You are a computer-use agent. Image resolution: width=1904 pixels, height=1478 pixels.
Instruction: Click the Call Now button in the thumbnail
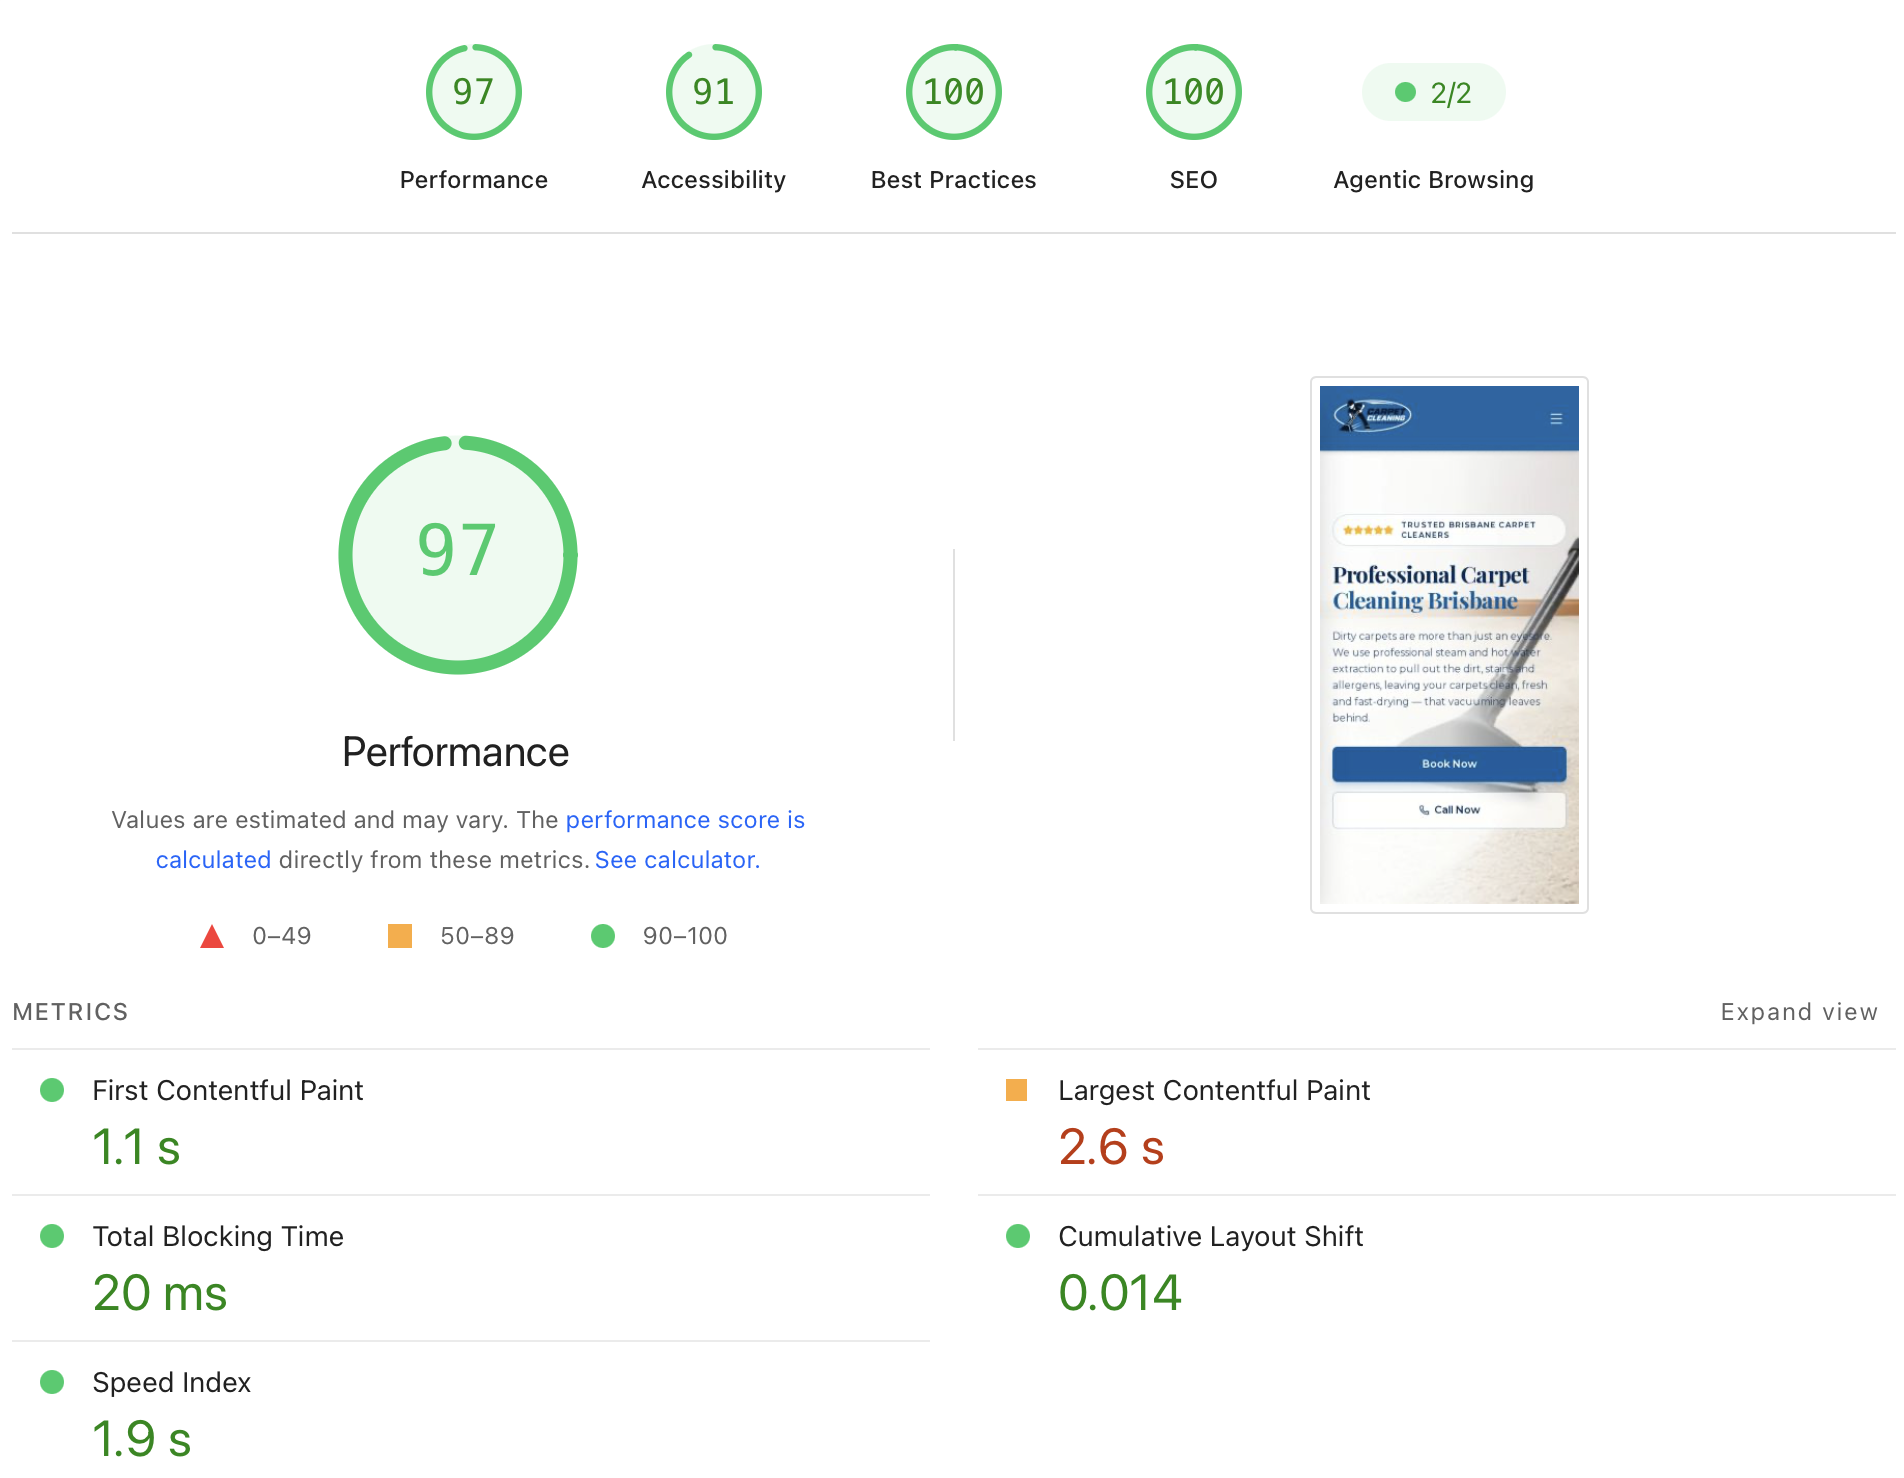tap(1449, 810)
